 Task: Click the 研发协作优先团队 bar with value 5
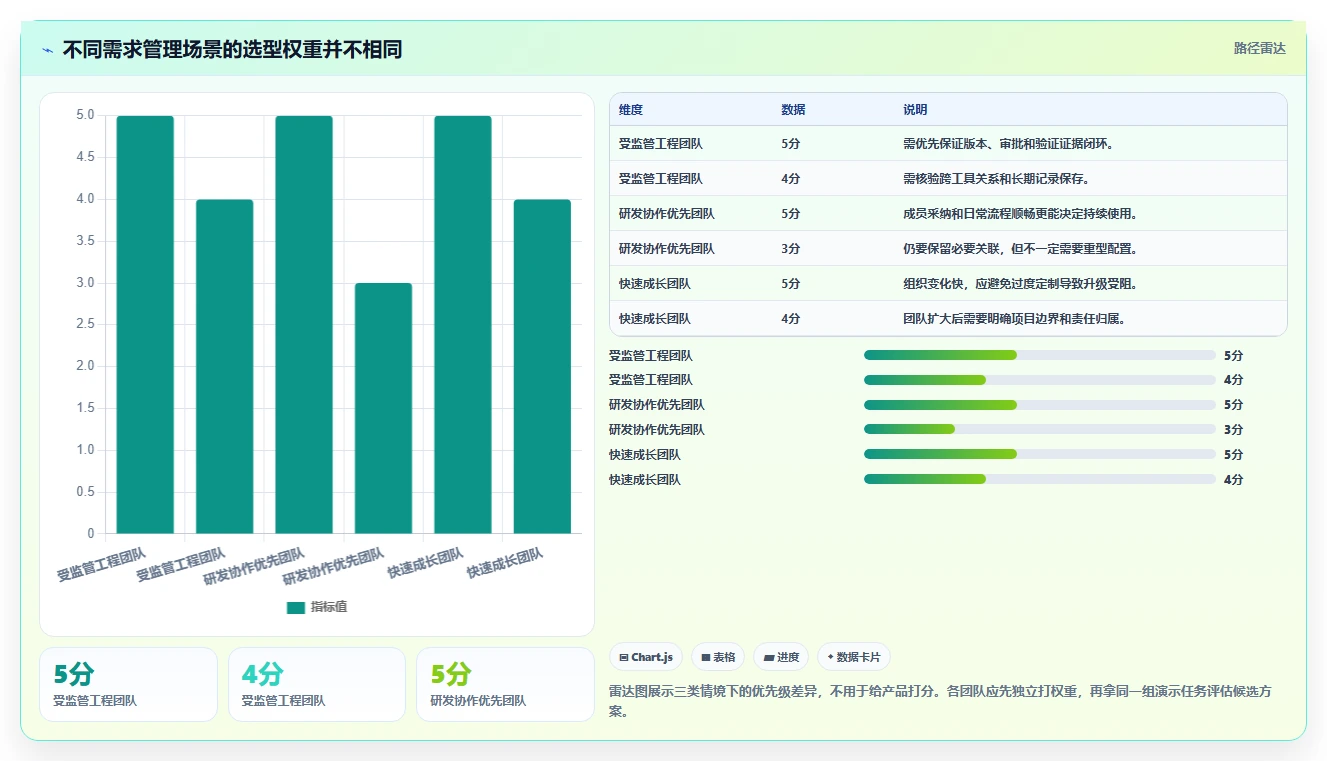[x=304, y=324]
